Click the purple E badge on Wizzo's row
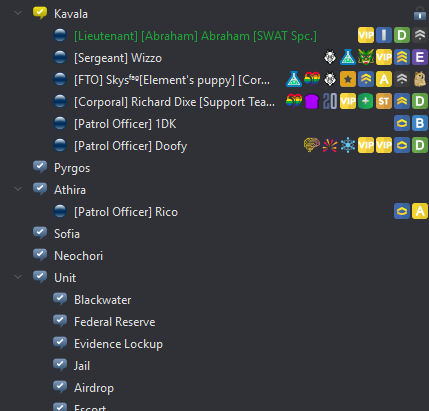The image size is (429, 411). click(x=420, y=57)
